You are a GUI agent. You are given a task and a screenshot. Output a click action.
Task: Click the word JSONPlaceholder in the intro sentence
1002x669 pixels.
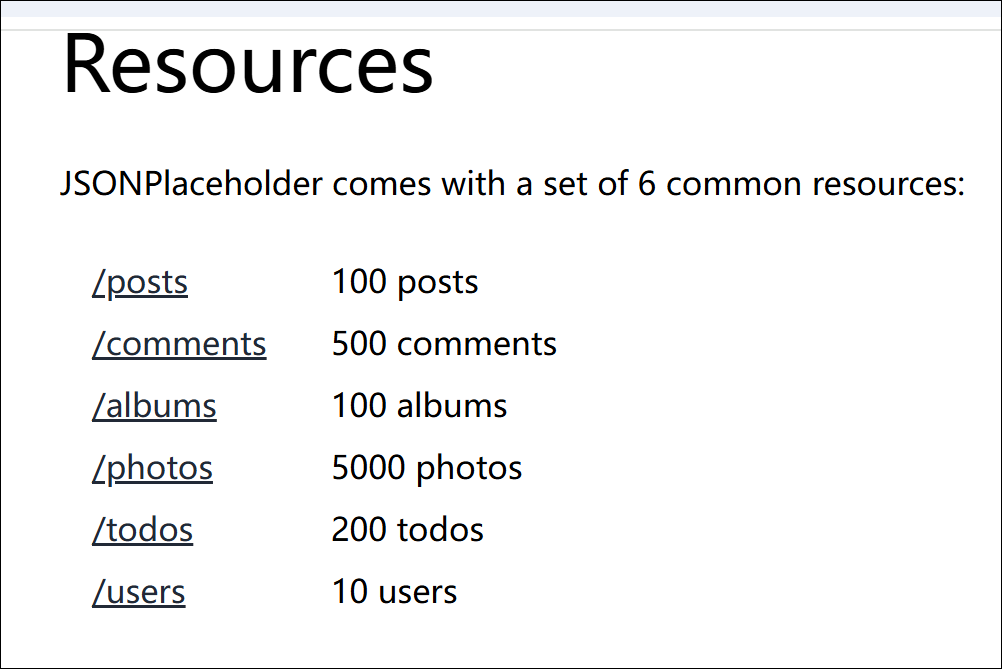[x=192, y=184]
